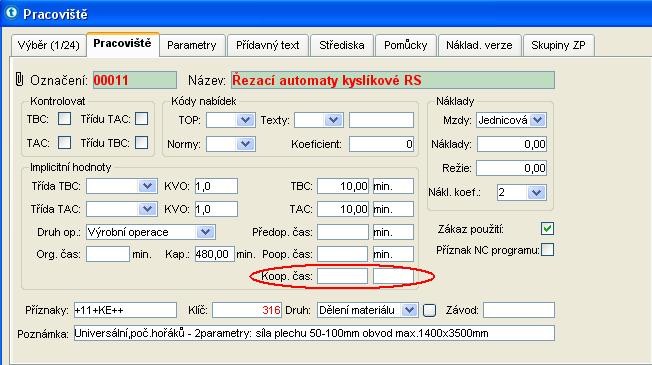Click the Název field Řezací automaty
The height and width of the screenshot is (365, 652).
[393, 80]
